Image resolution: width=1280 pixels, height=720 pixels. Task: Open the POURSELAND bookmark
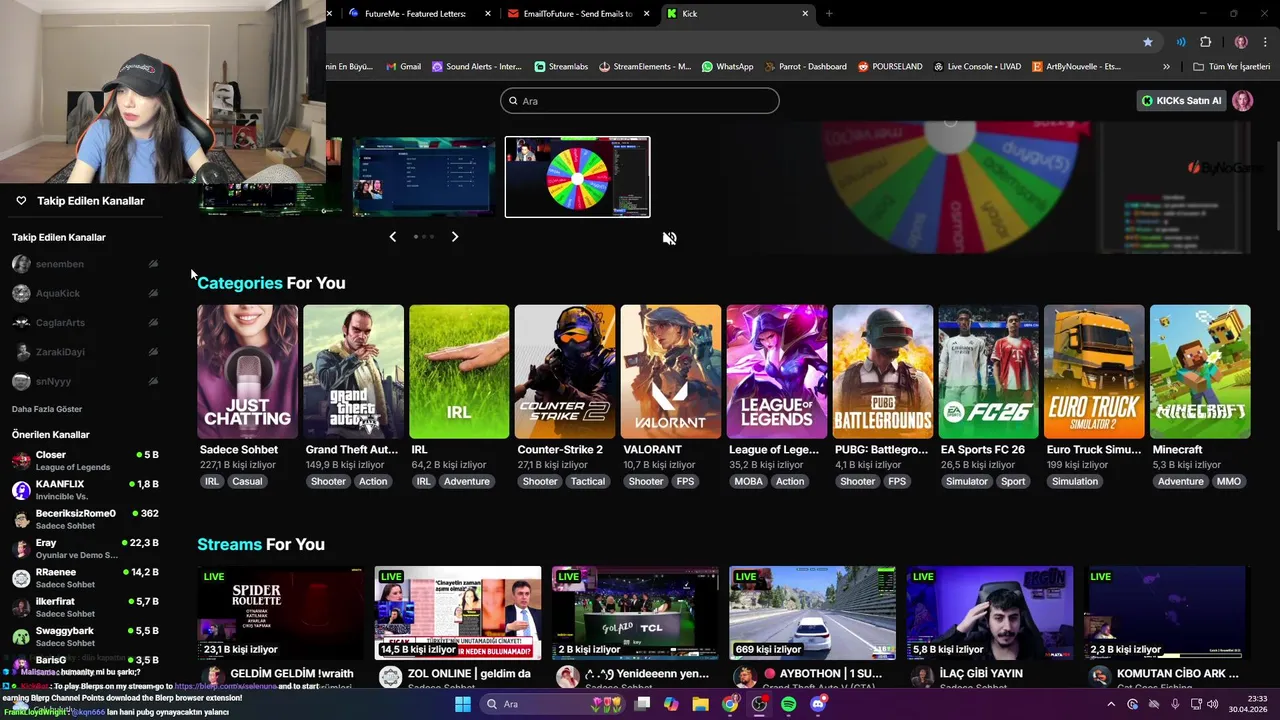890,66
